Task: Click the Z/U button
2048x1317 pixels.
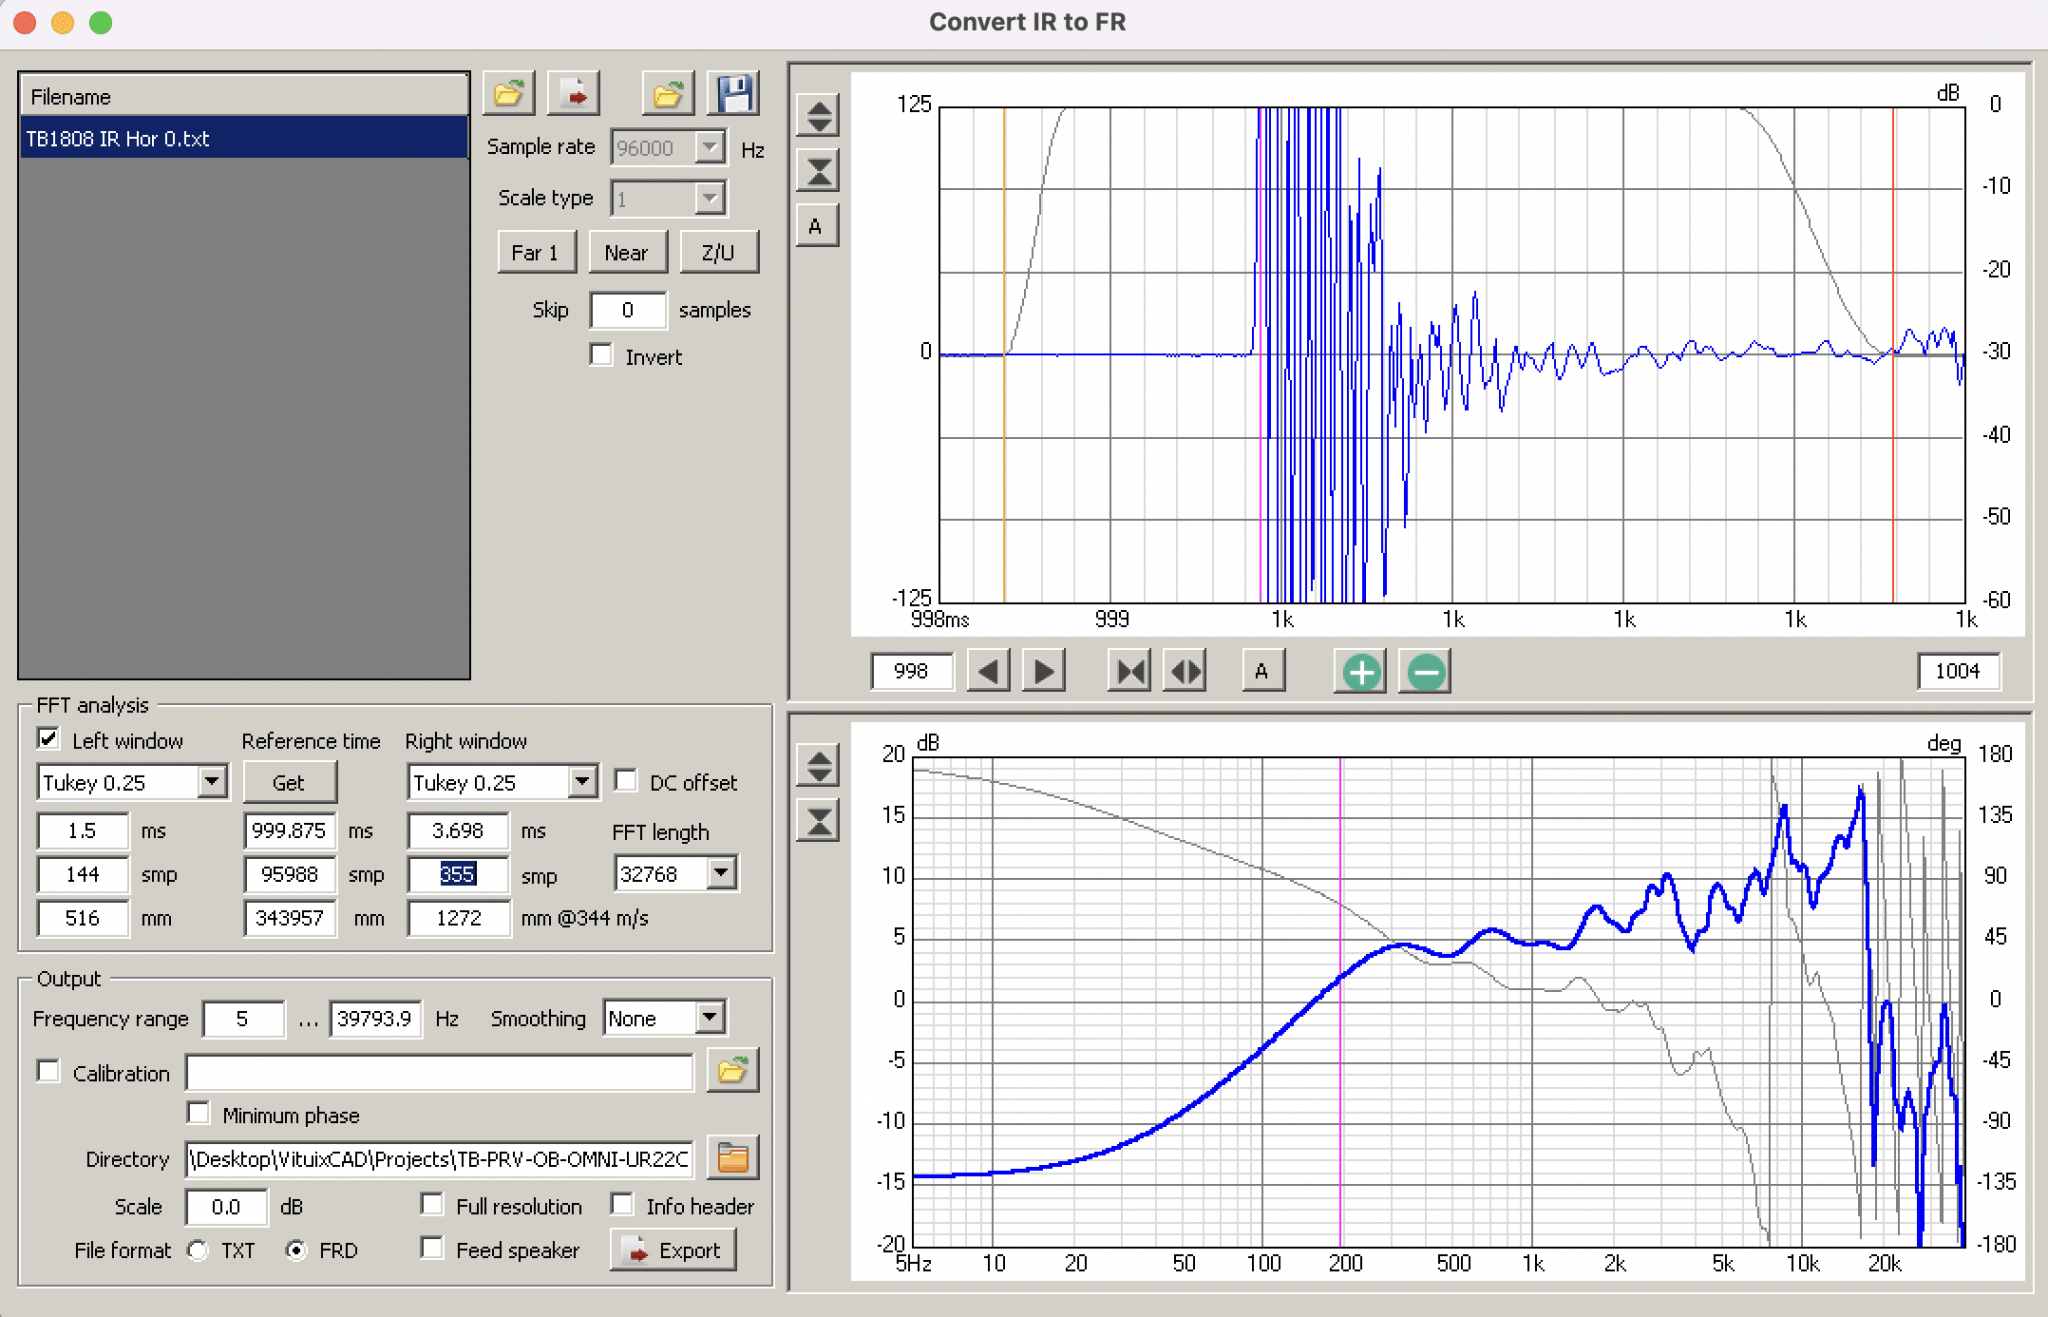Action: tap(718, 252)
